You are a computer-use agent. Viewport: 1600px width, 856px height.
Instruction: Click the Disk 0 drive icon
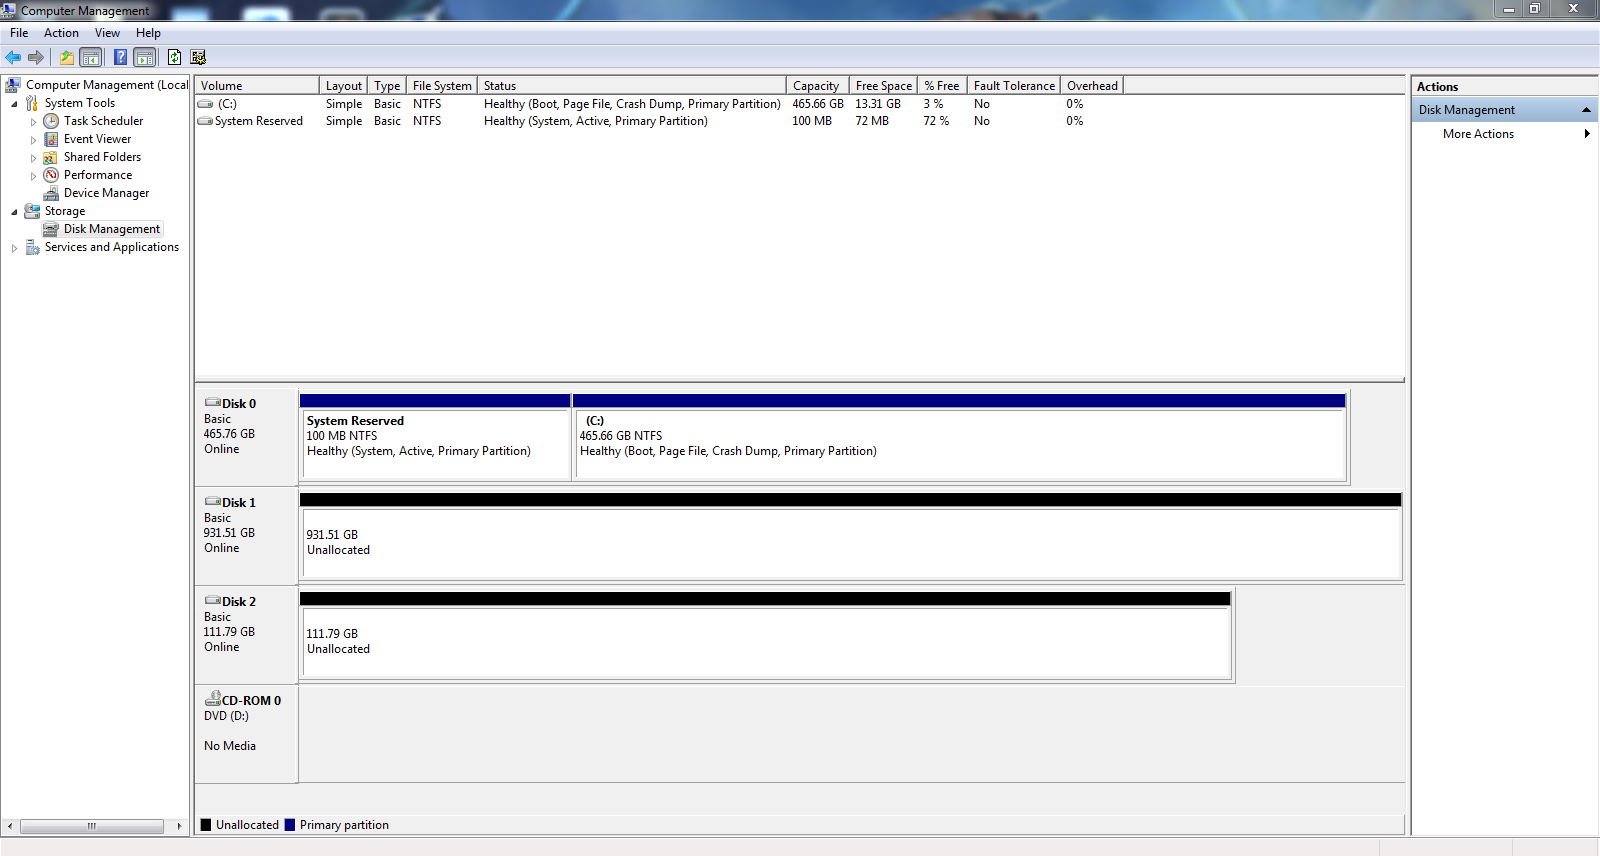point(213,403)
